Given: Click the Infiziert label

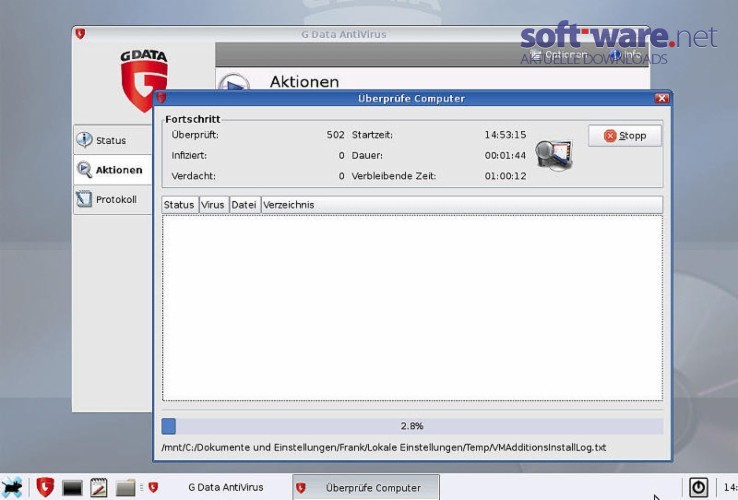Looking at the screenshot, I should [x=189, y=155].
